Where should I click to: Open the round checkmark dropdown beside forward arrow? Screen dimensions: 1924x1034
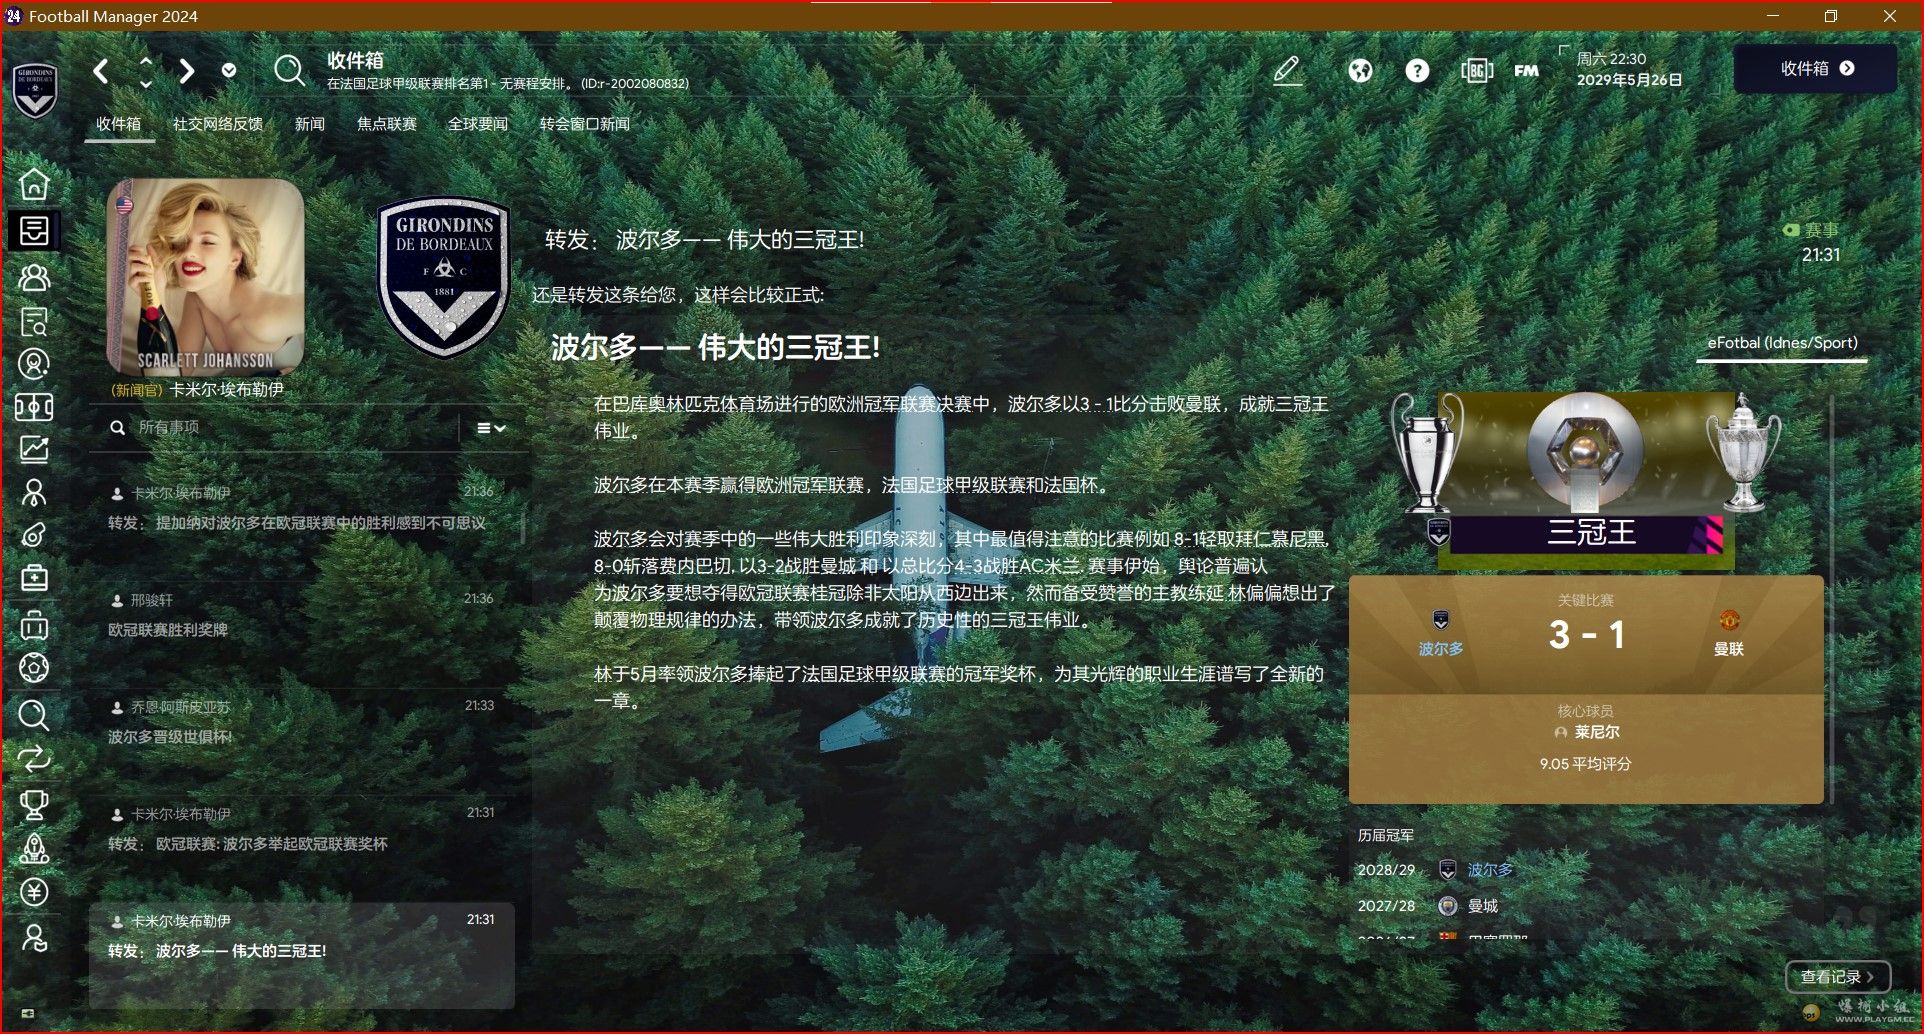229,70
